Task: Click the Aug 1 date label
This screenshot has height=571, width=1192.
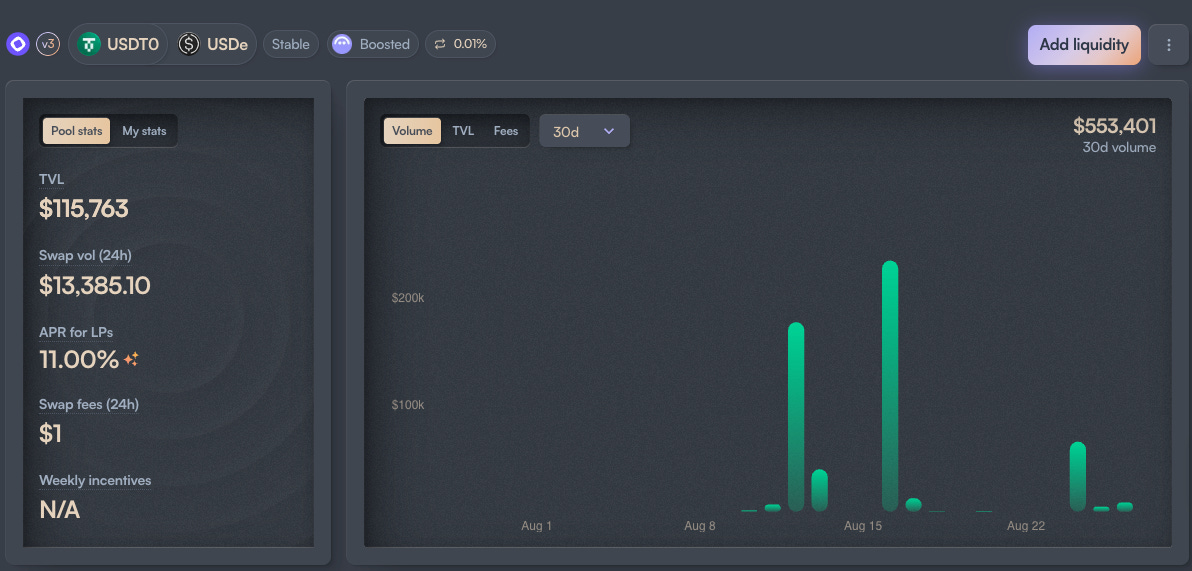Action: pyautogui.click(x=537, y=525)
